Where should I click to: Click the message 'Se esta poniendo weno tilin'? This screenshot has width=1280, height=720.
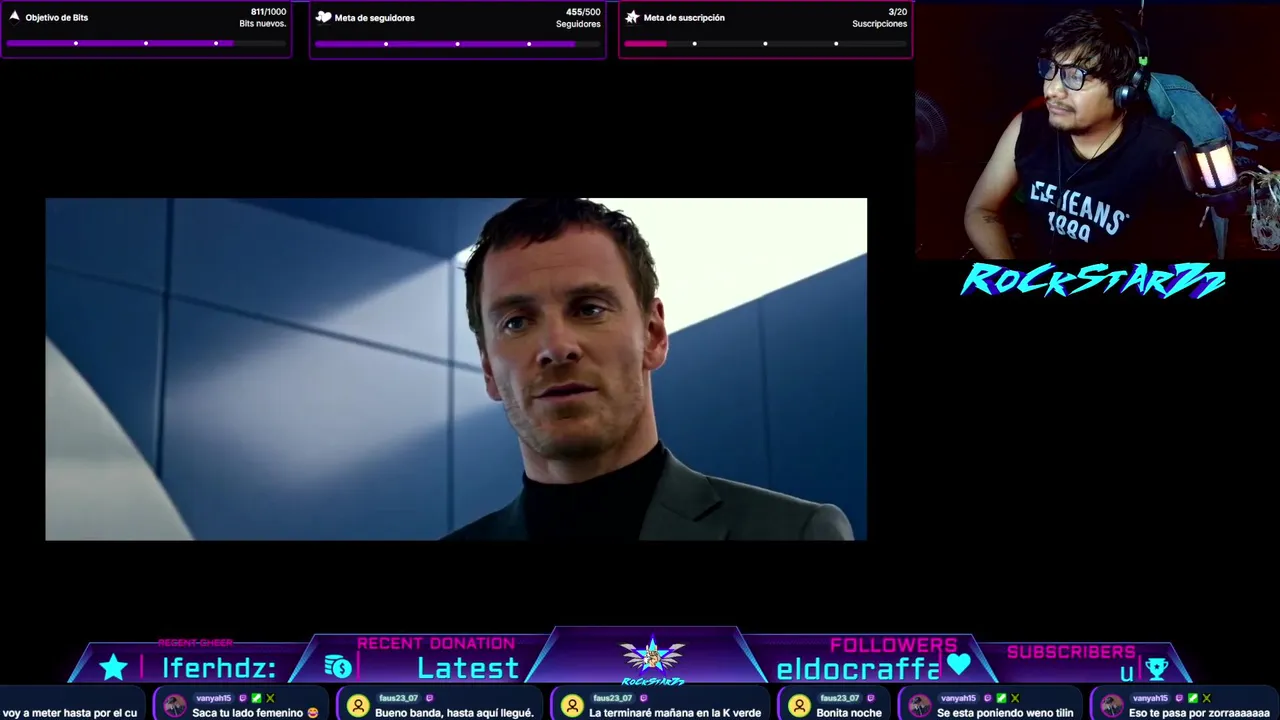click(x=1005, y=713)
